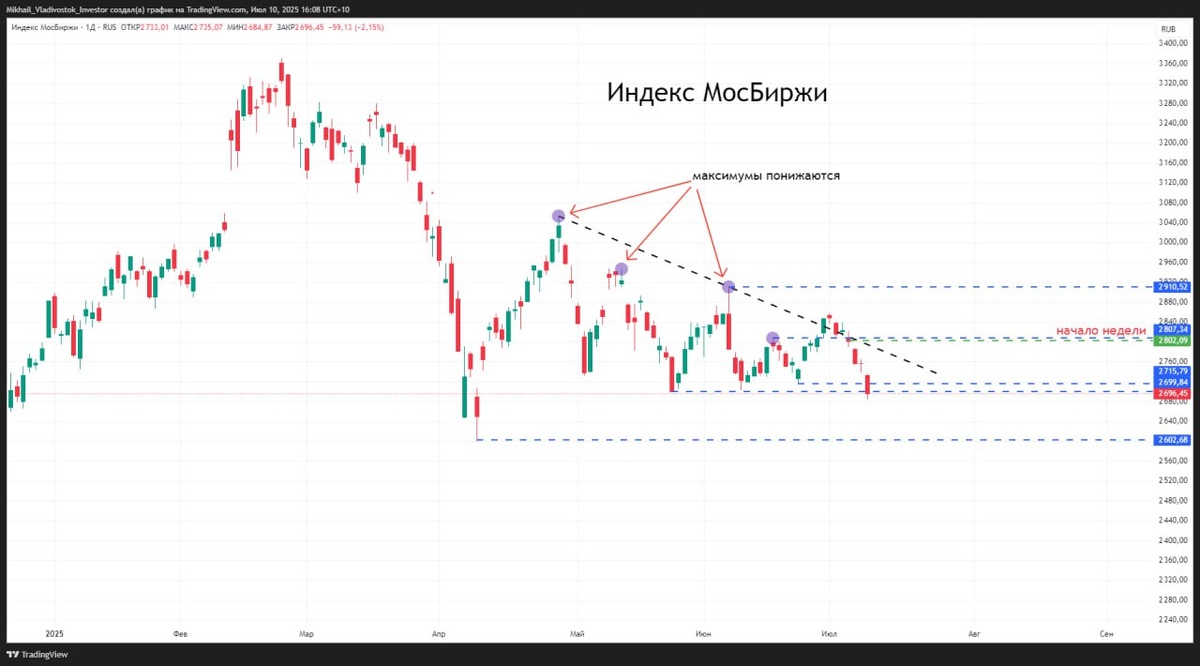
Task: Select the blue 2910,52 price label
Action: point(1171,287)
